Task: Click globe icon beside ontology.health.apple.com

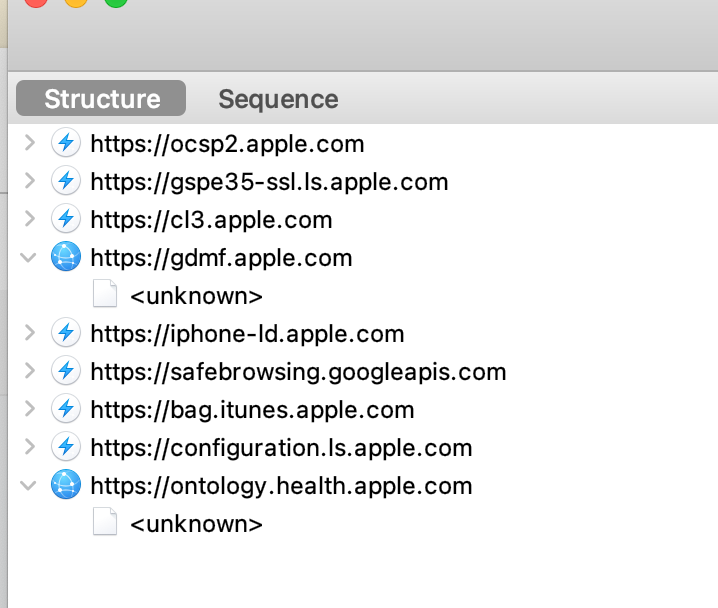Action: 66,484
